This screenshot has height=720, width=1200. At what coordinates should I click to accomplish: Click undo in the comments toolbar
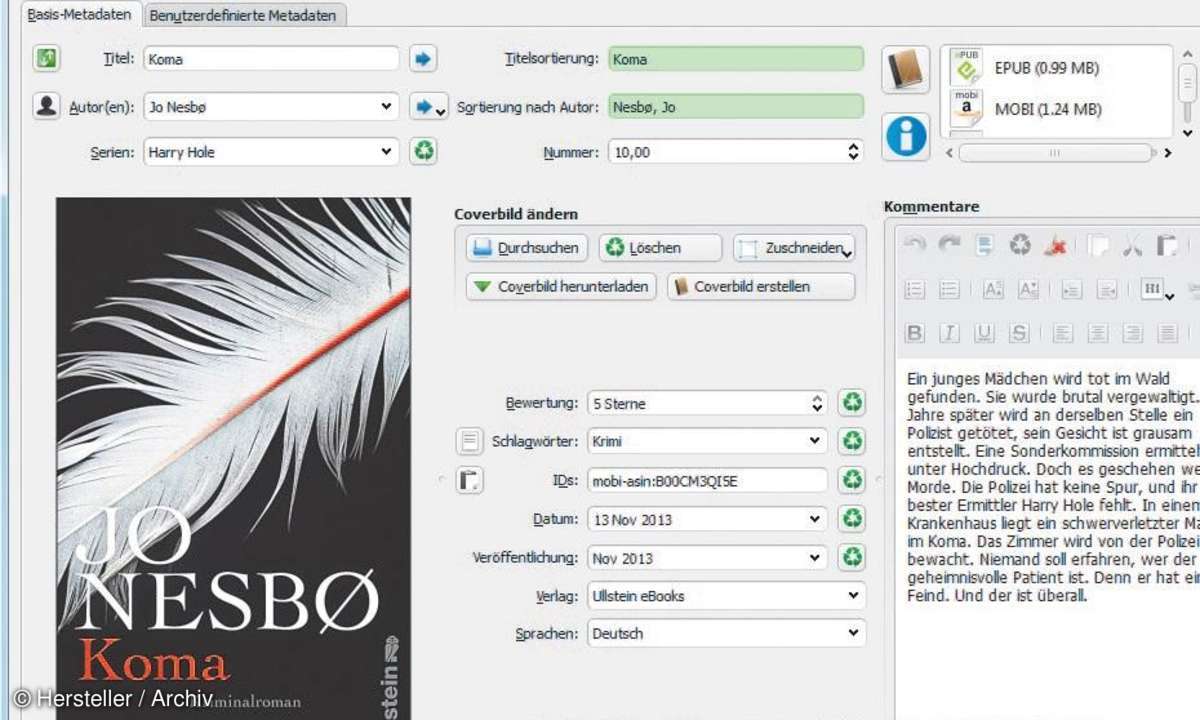point(914,246)
